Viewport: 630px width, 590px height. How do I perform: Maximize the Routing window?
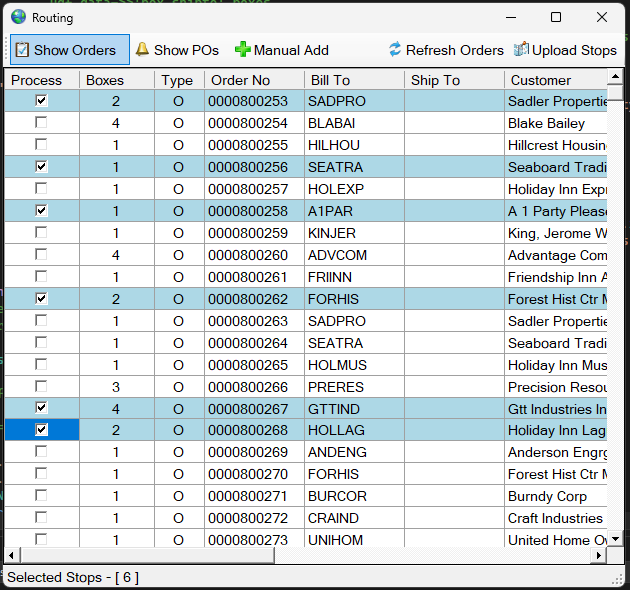pyautogui.click(x=556, y=17)
